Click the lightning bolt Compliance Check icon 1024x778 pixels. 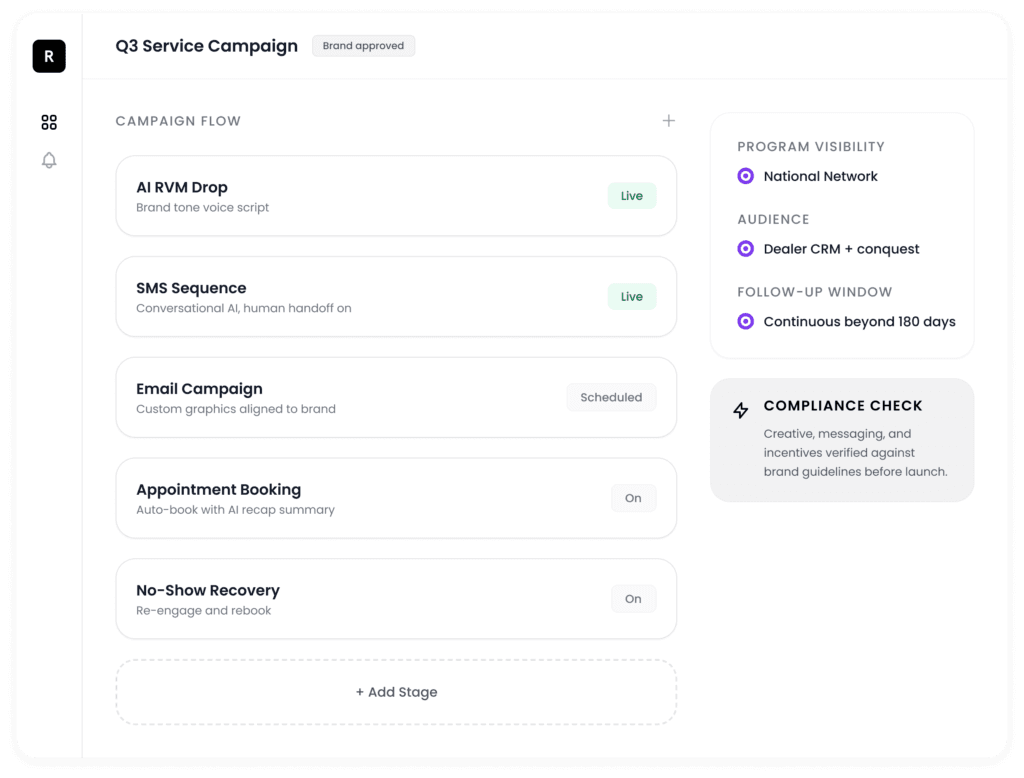click(741, 410)
